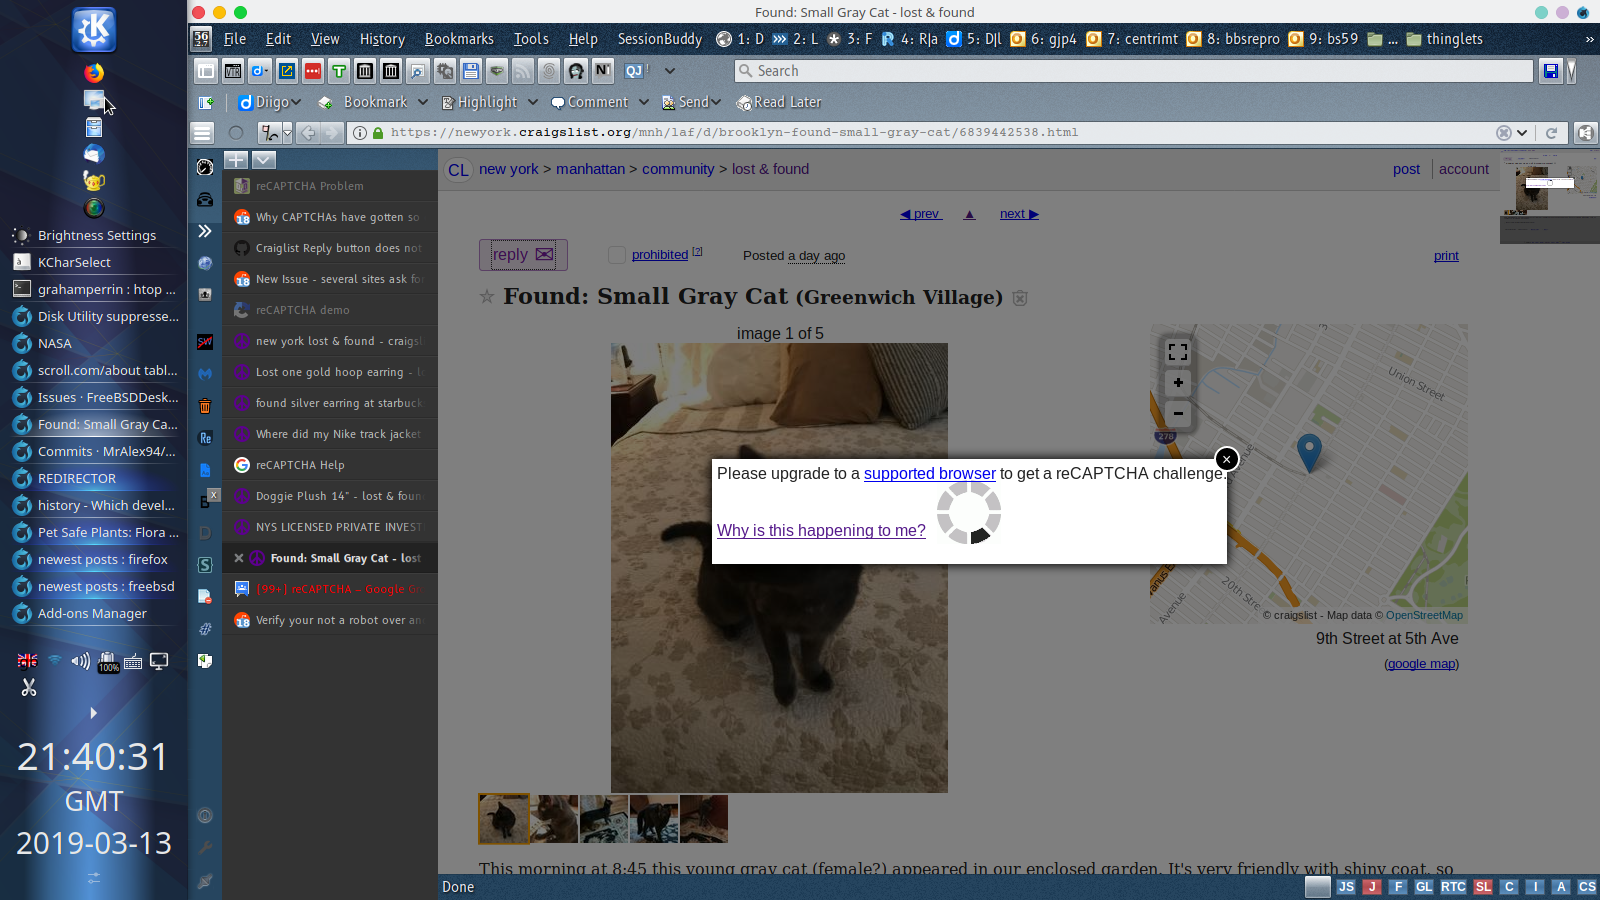This screenshot has width=1600, height=900.
Task: Follow the 'supported browser' link
Action: click(x=930, y=473)
